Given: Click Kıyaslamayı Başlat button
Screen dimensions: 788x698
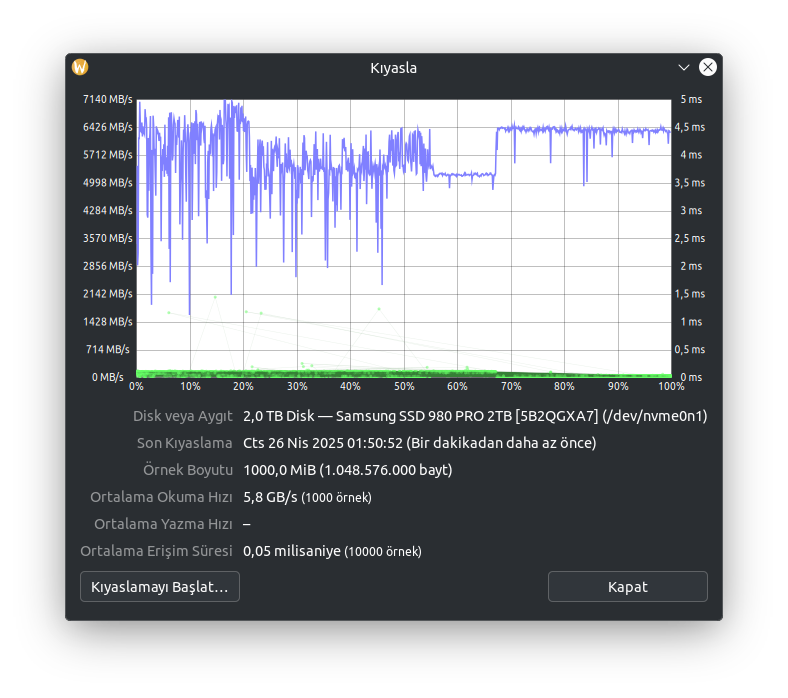Looking at the screenshot, I should 160,586.
